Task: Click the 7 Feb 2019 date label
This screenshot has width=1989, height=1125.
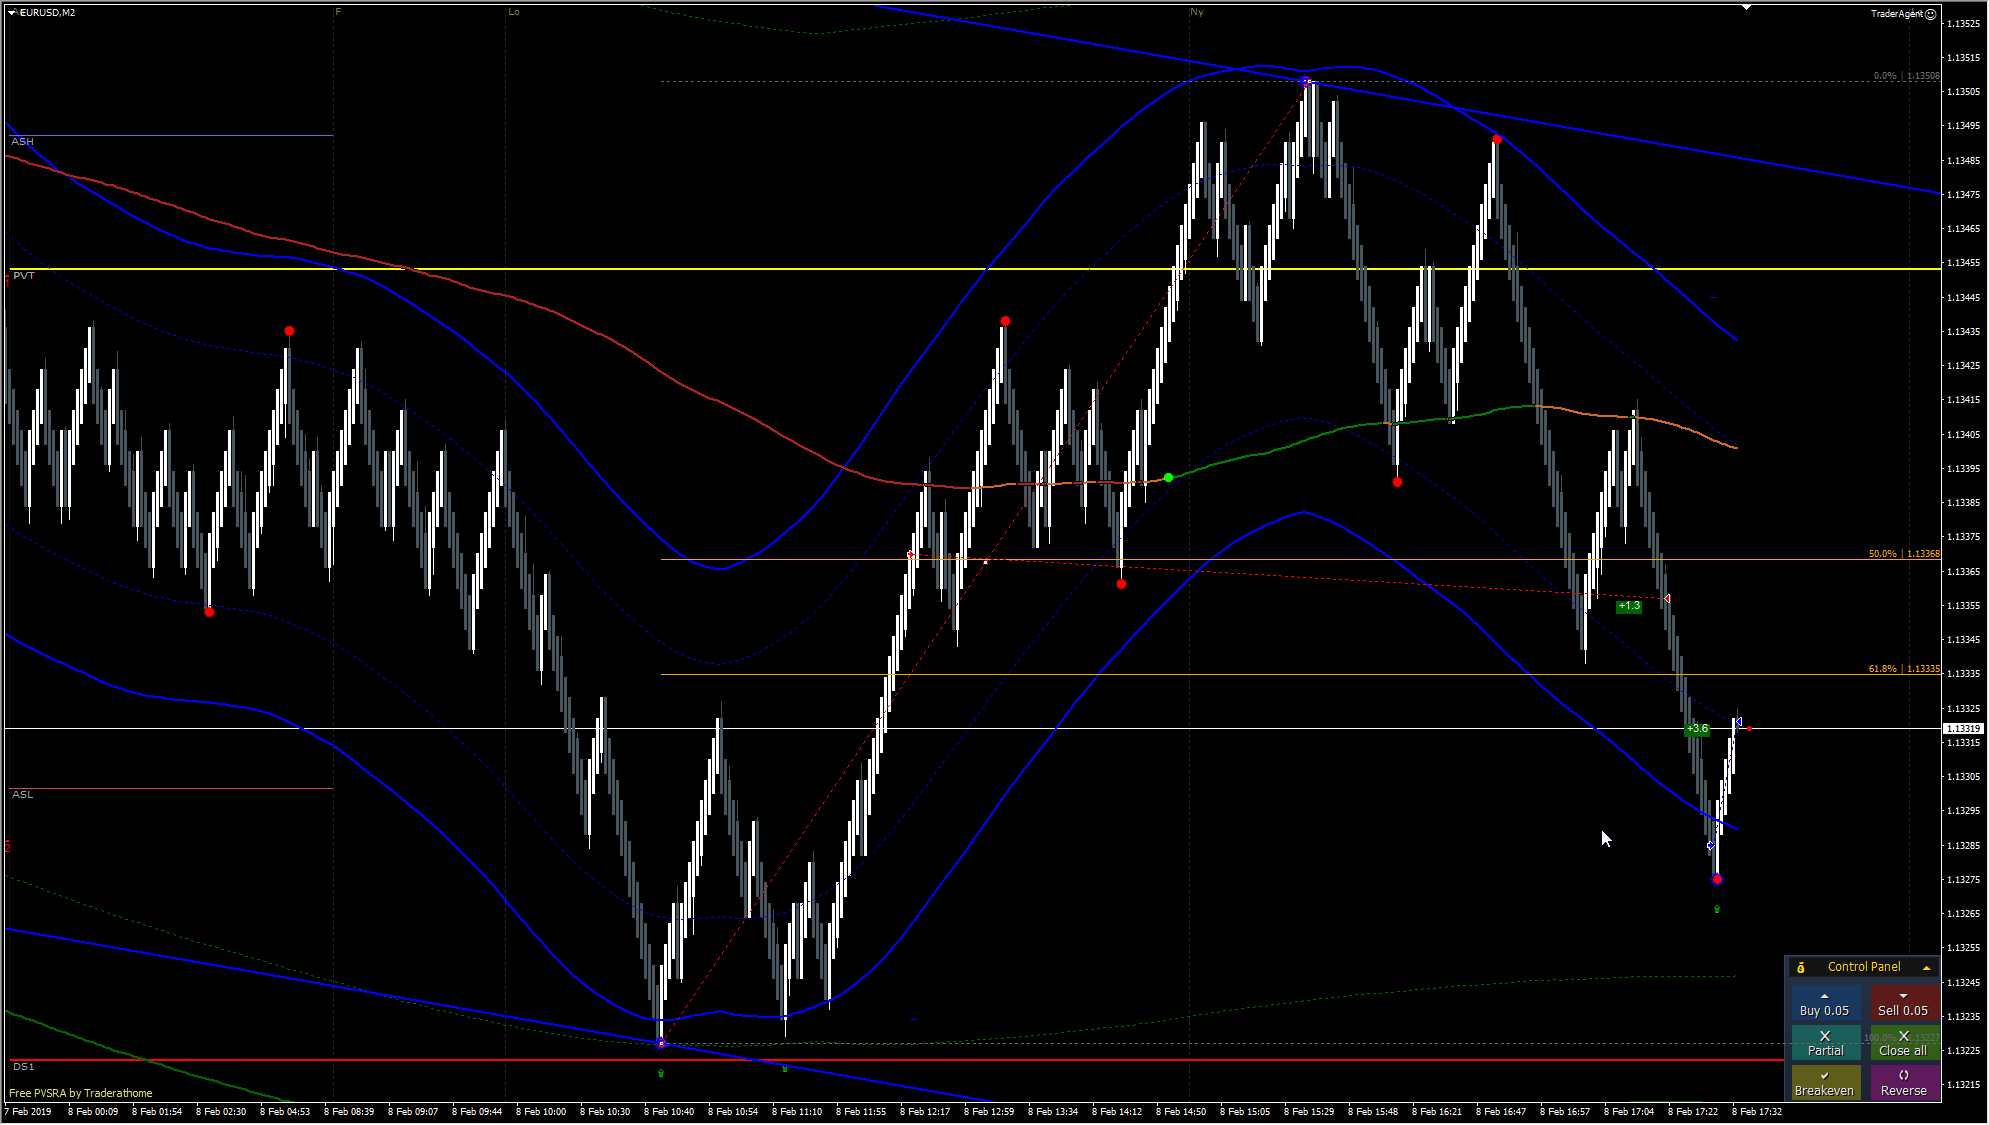Action: click(28, 1111)
